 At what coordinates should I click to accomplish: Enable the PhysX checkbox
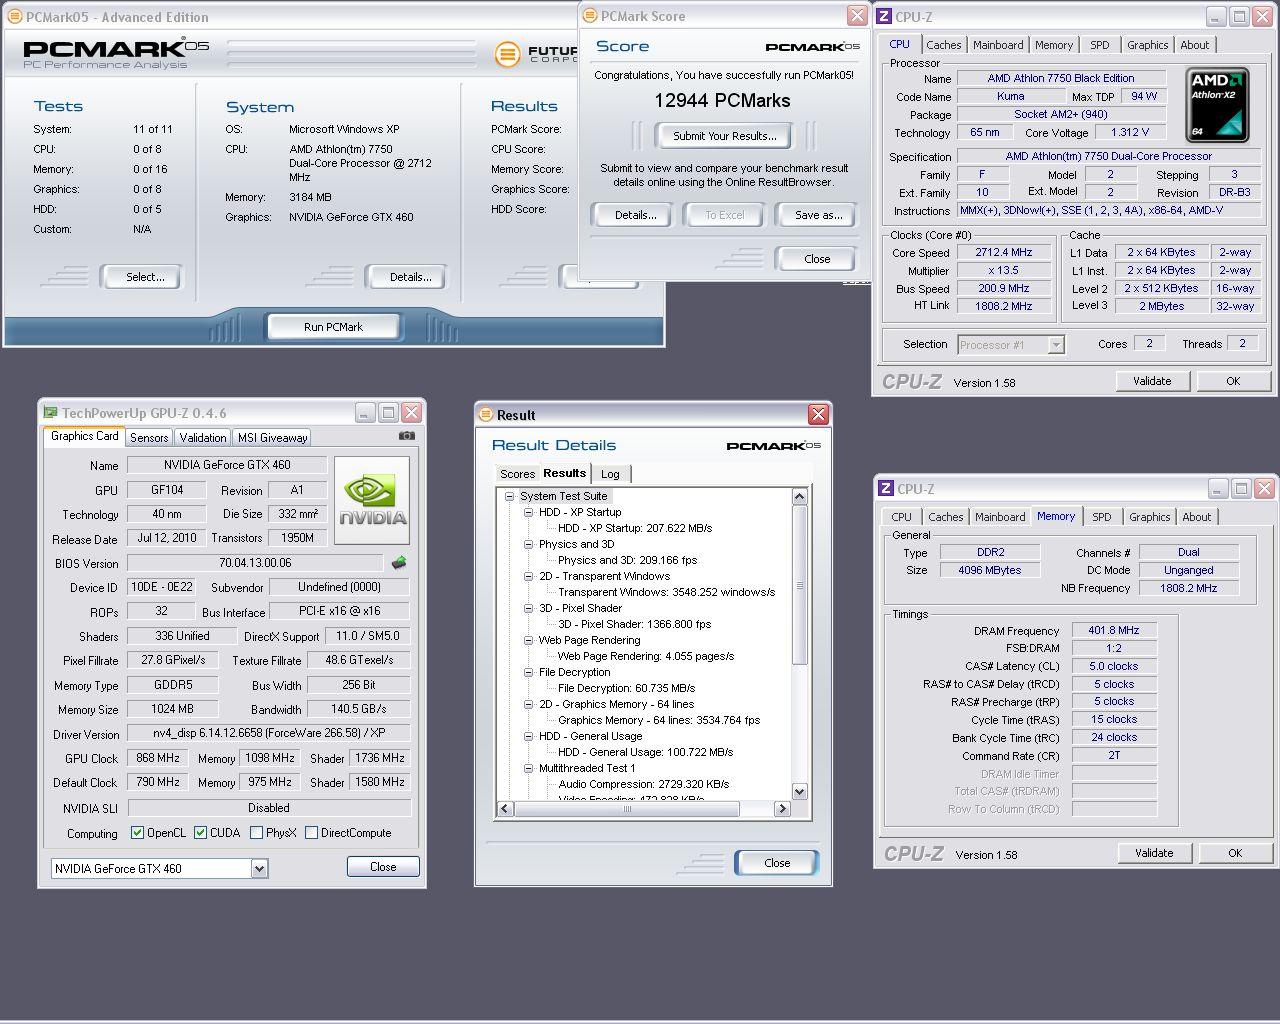[257, 832]
